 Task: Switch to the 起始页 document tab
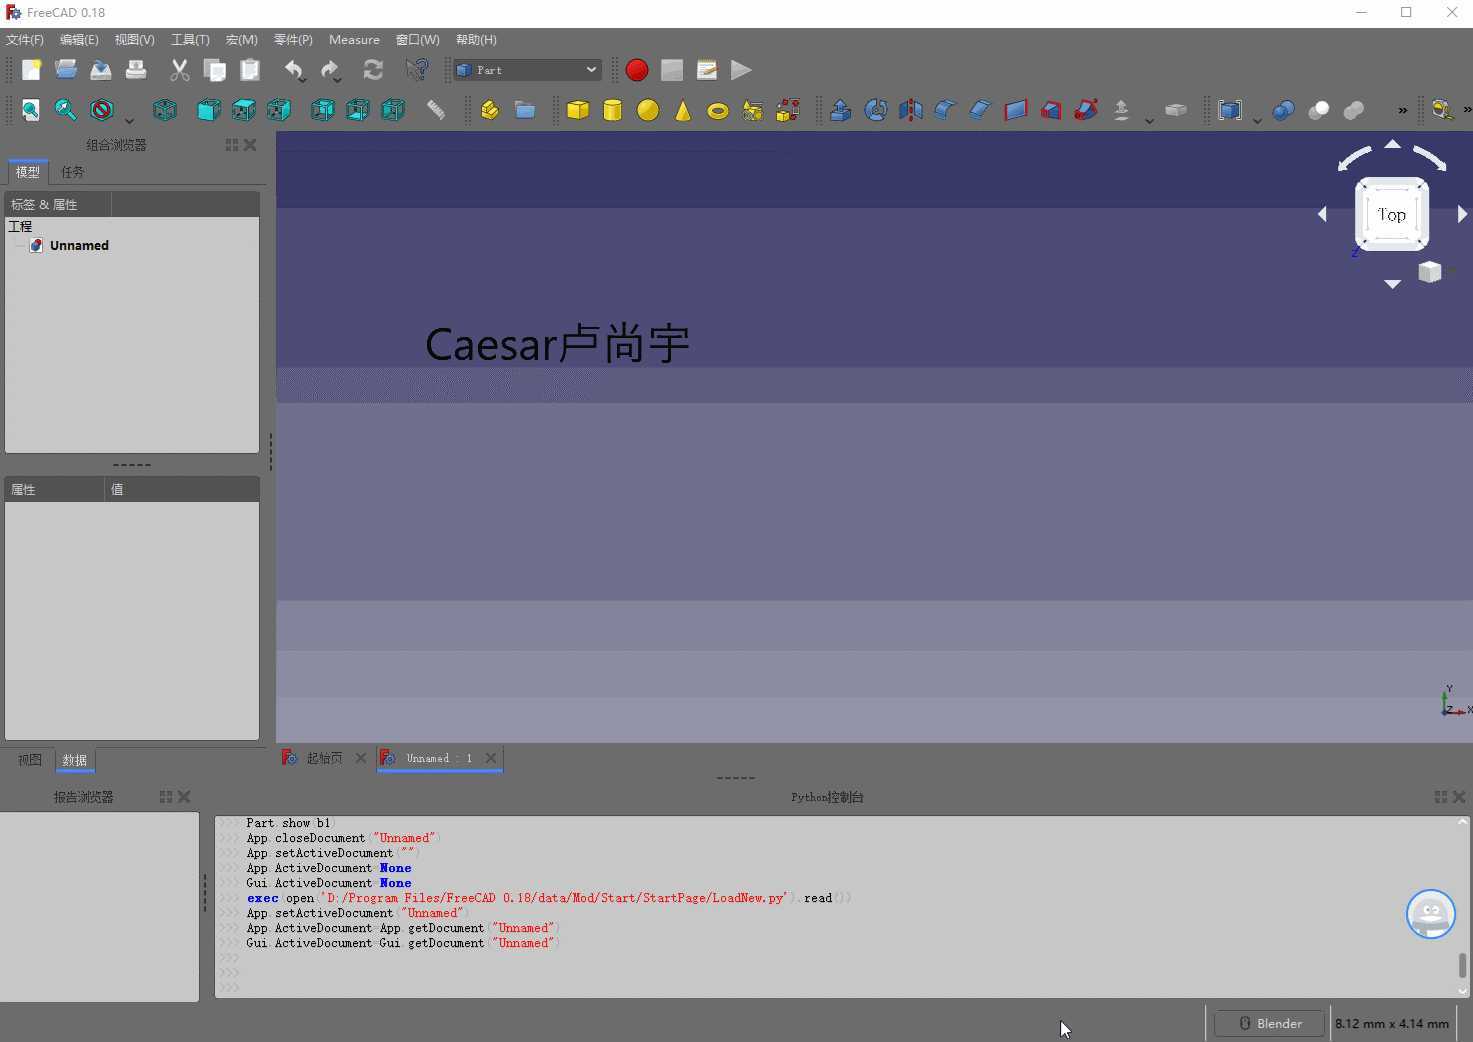324,758
